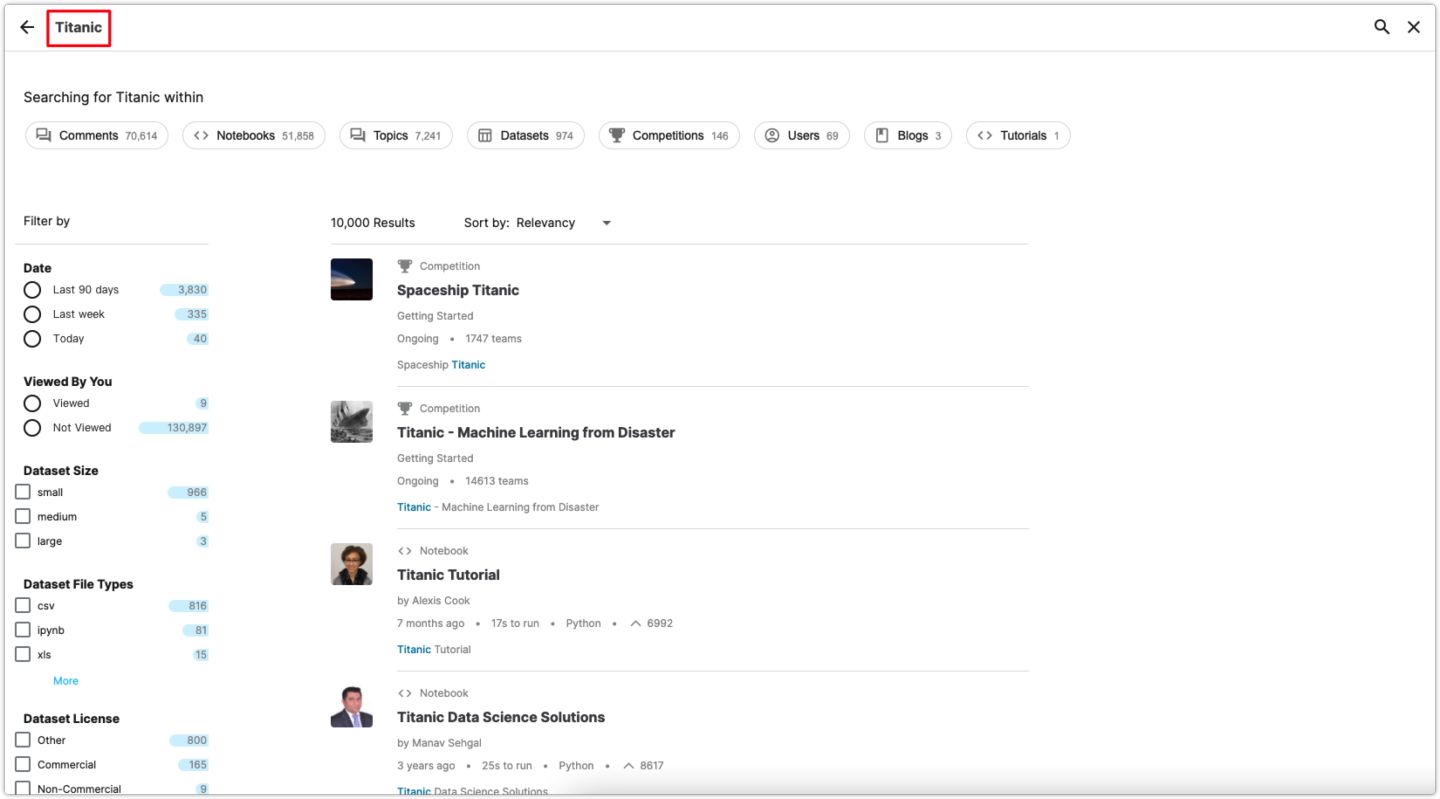Check the ipynb file type box
1440x799 pixels.
[23, 630]
